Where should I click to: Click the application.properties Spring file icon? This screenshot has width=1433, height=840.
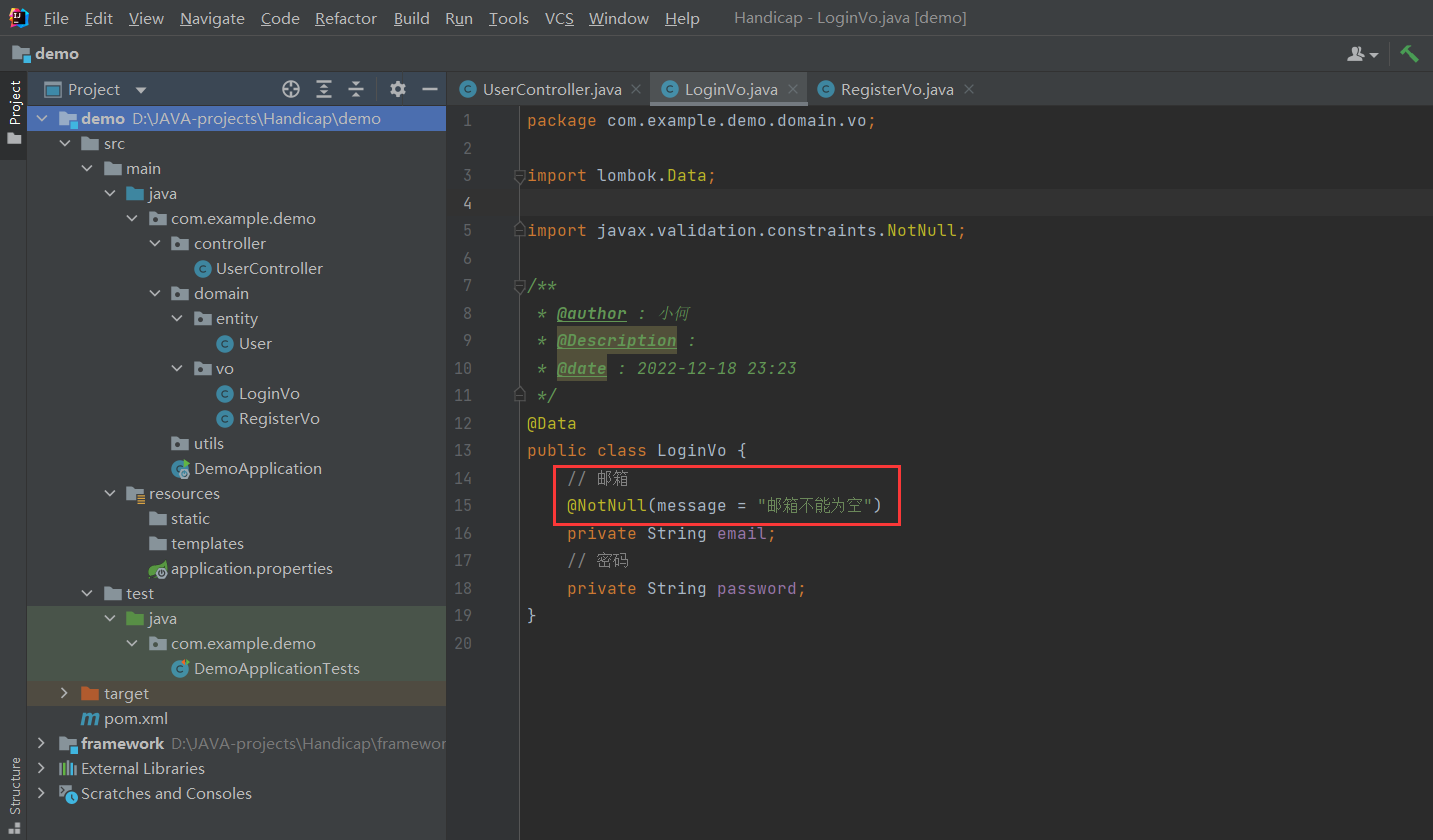click(x=158, y=569)
